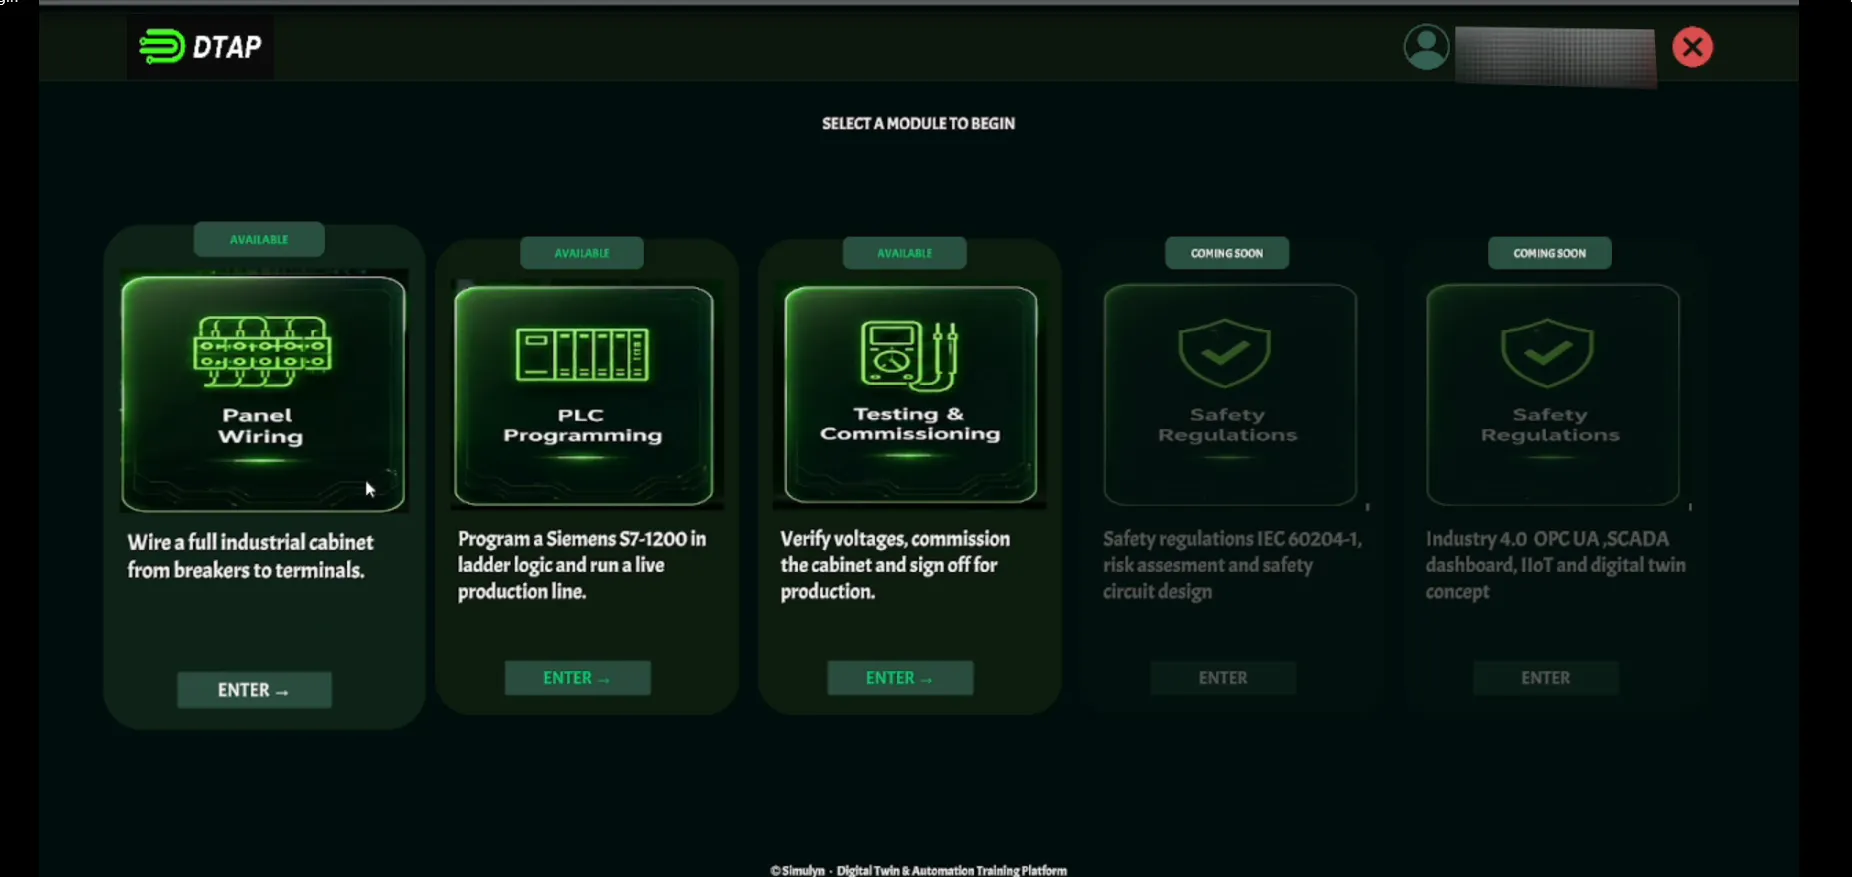Click AVAILABLE badge above PLC Programming
Image resolution: width=1852 pixels, height=877 pixels.
point(582,253)
